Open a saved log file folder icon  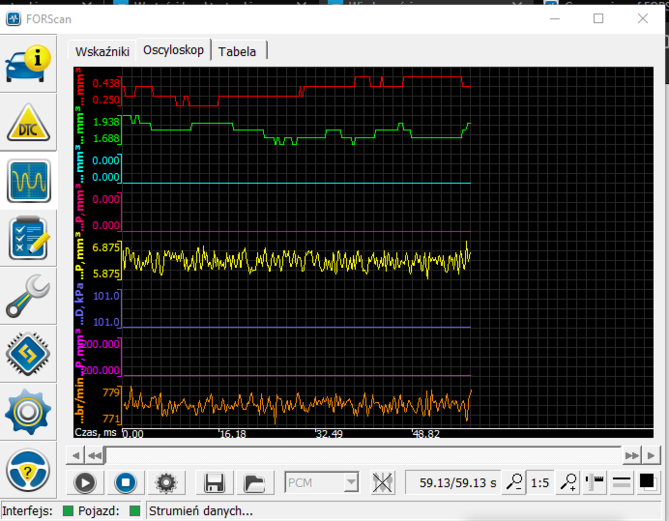click(x=255, y=483)
